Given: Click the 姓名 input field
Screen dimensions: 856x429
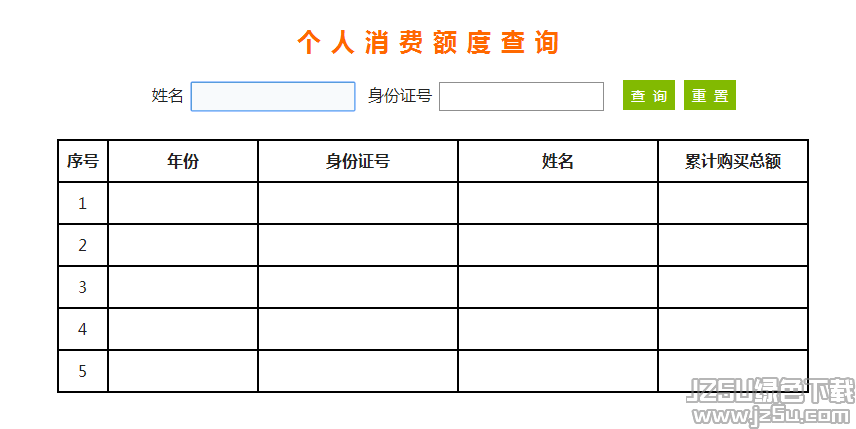Looking at the screenshot, I should (273, 97).
